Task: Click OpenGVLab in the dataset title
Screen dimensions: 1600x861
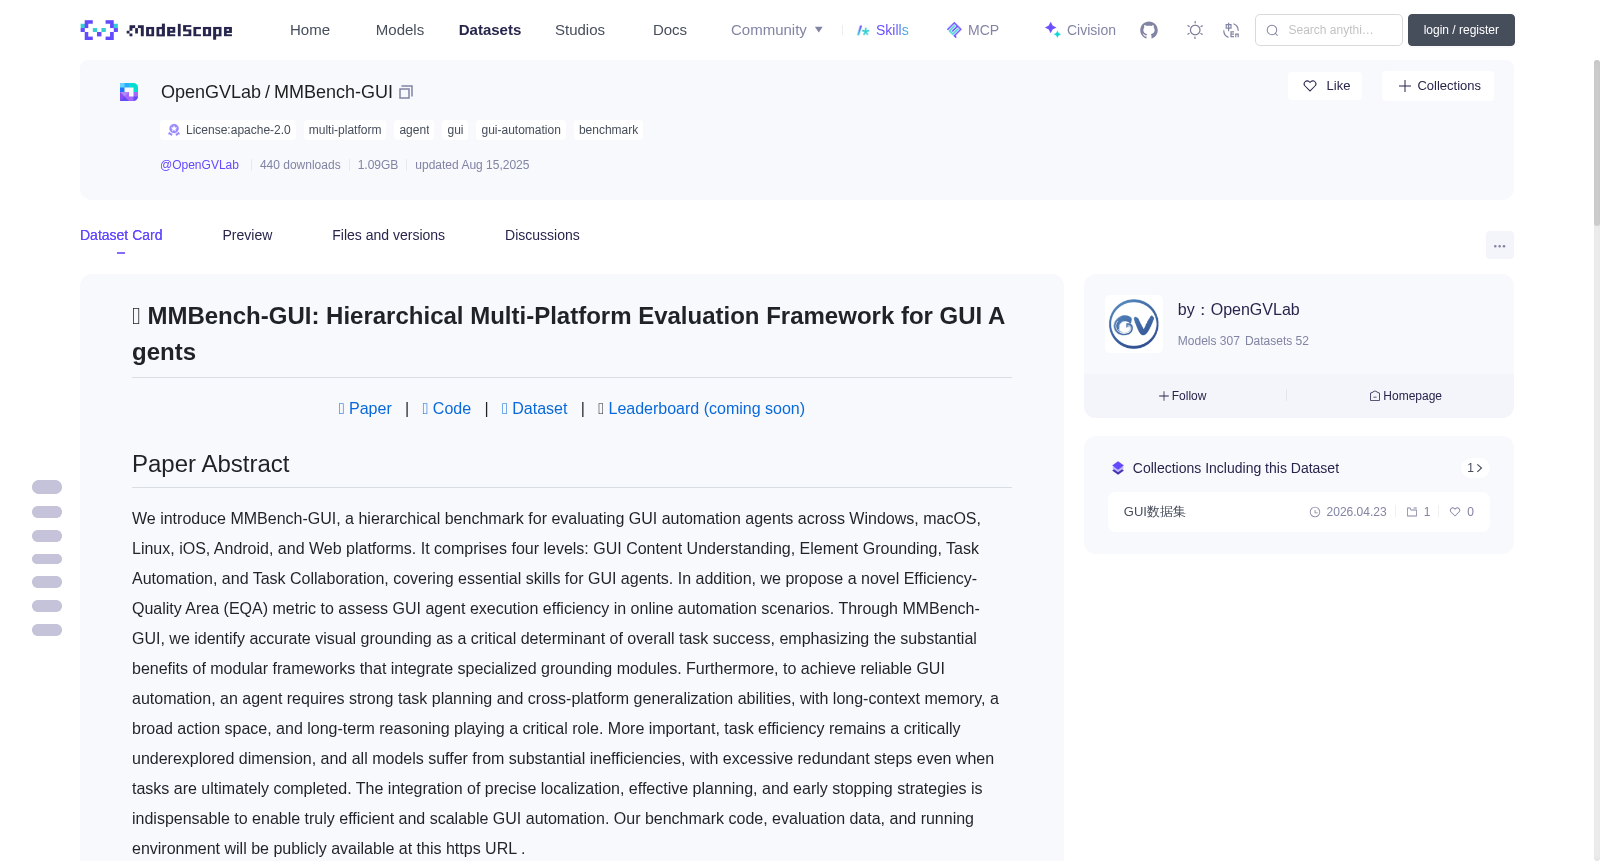Action: 211,92
